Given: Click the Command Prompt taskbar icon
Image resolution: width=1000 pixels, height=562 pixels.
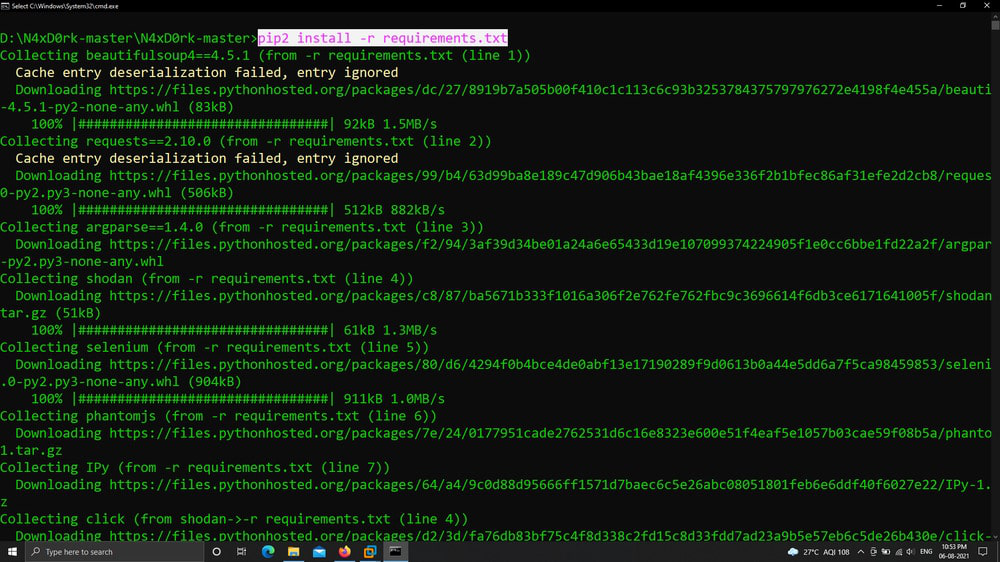Looking at the screenshot, I should point(395,552).
